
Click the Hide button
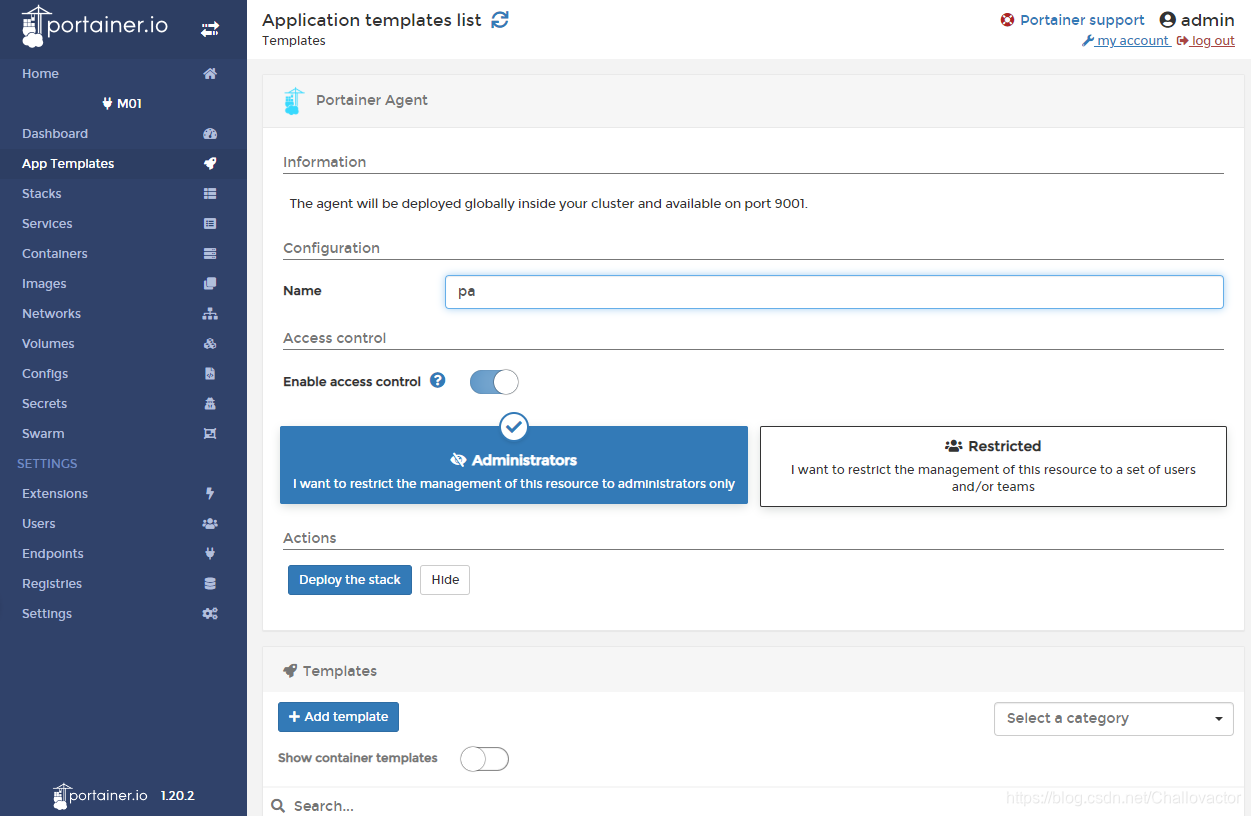point(445,580)
